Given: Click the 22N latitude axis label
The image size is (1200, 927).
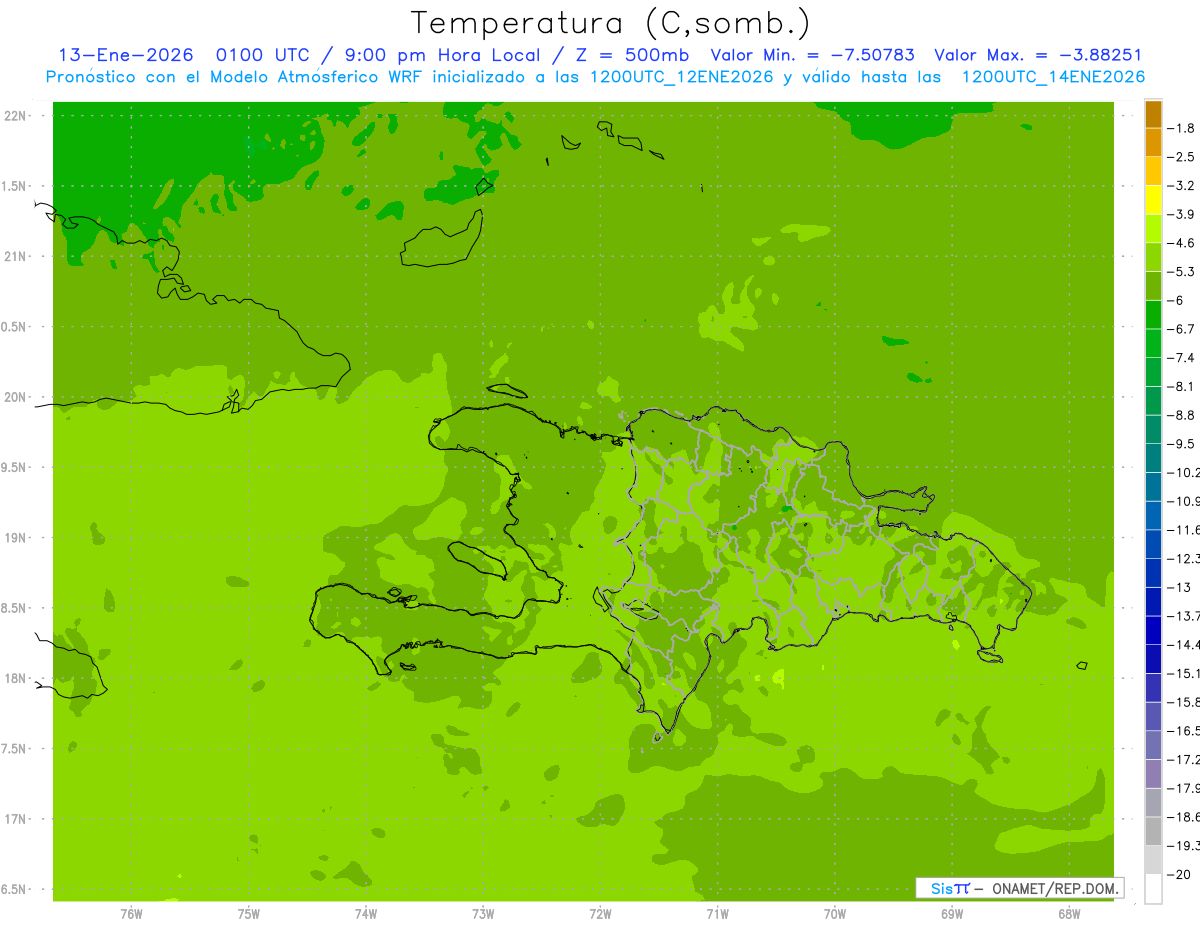Looking at the screenshot, I should (16, 116).
